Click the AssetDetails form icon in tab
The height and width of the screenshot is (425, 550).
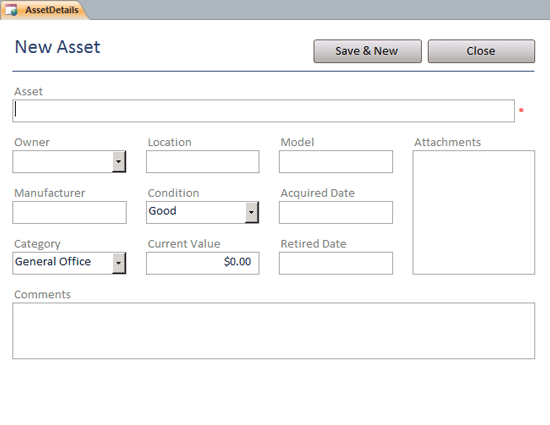coord(11,10)
